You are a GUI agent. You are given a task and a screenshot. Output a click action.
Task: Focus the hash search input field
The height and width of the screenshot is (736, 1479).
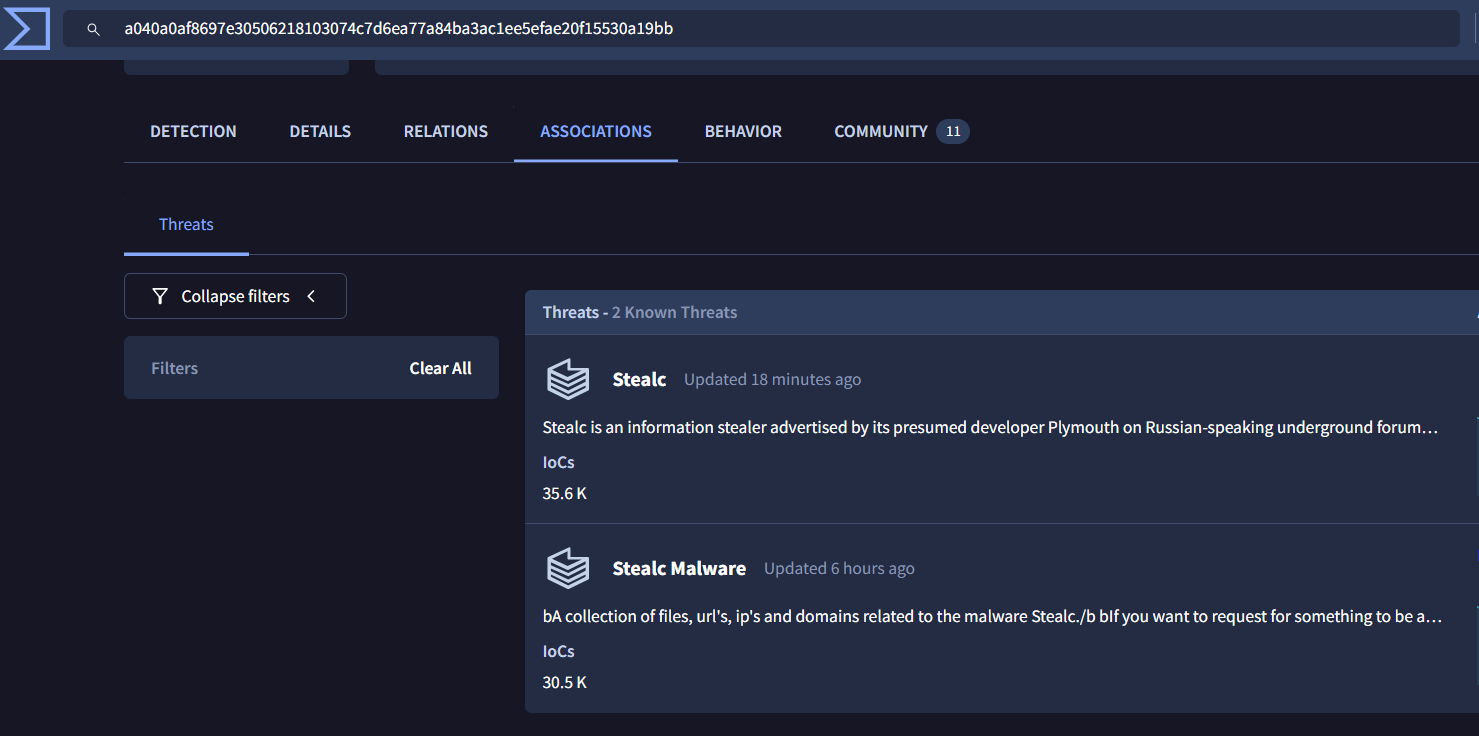point(760,29)
